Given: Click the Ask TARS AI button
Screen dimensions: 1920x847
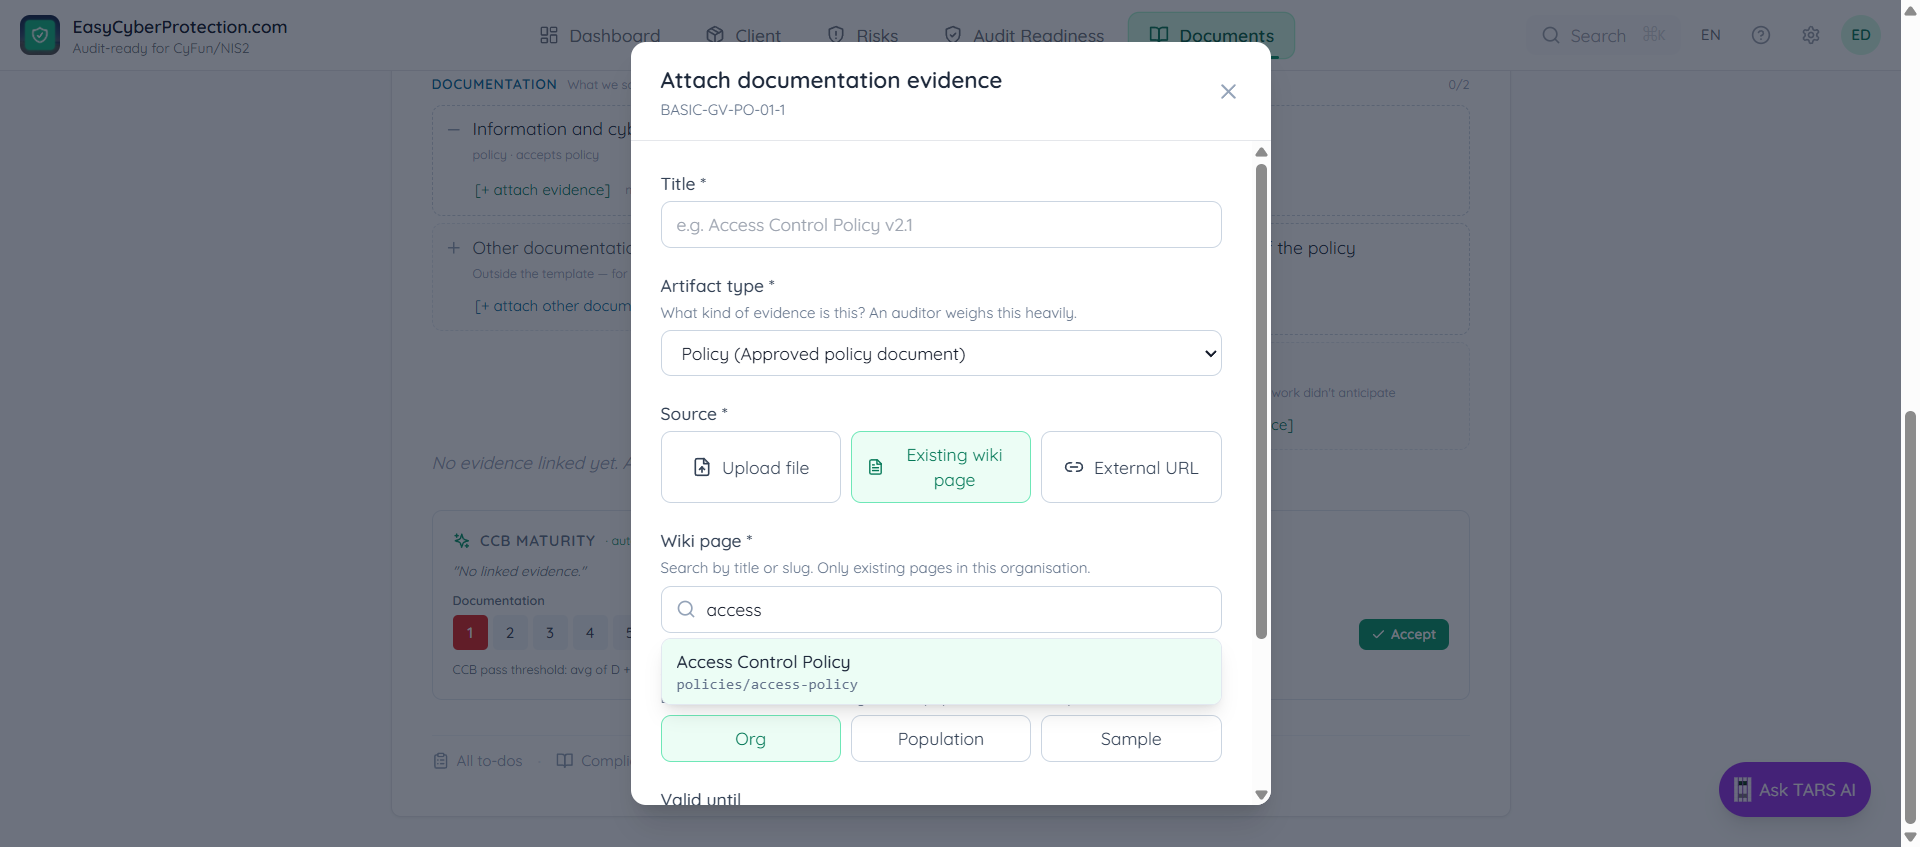Looking at the screenshot, I should click(1795, 790).
